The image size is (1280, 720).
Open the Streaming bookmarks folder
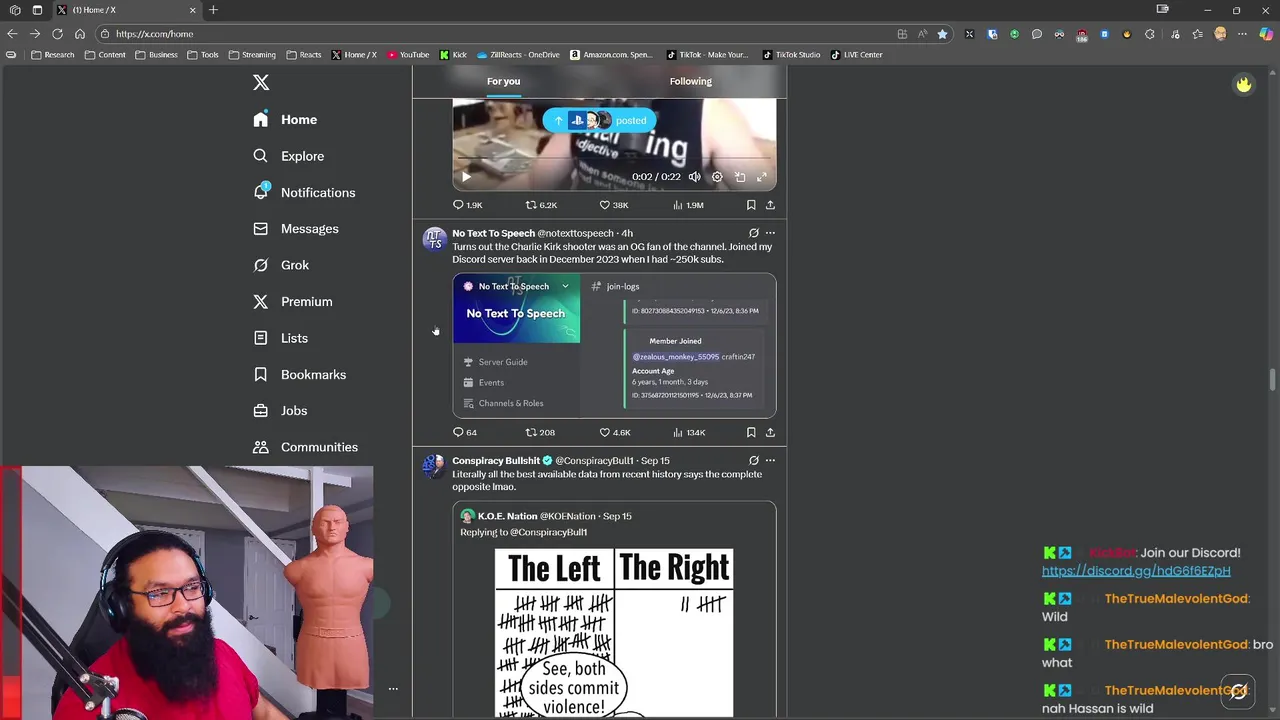(x=252, y=55)
